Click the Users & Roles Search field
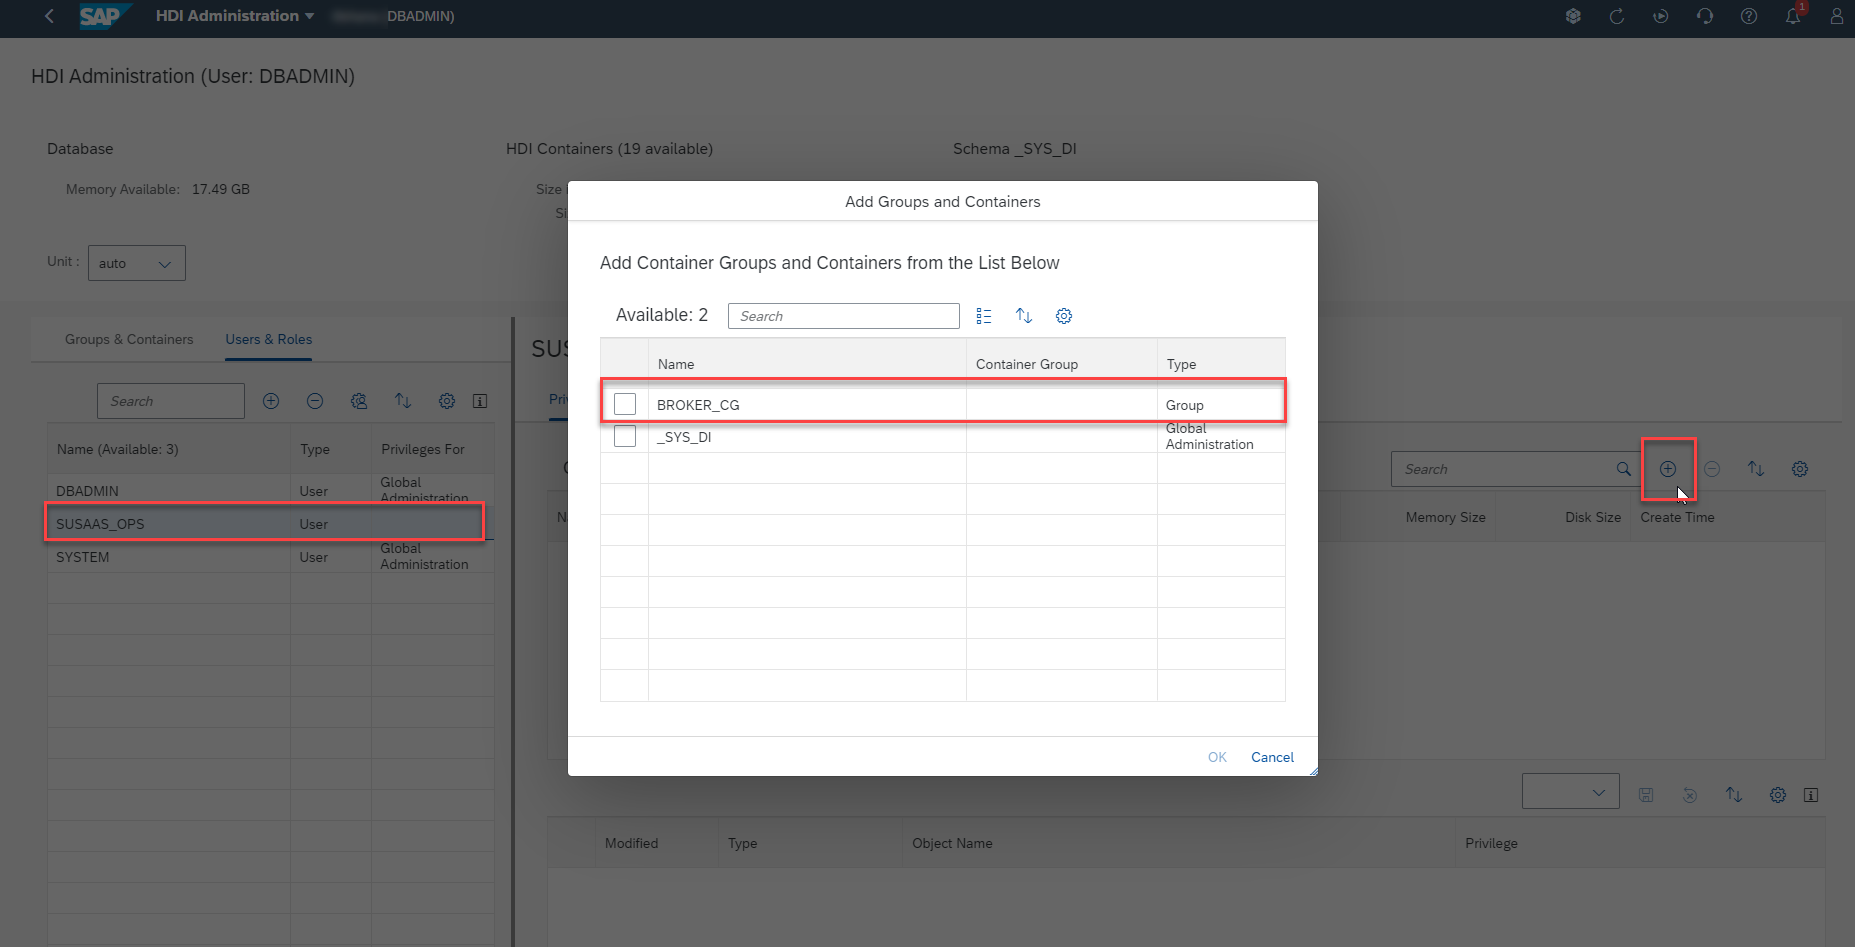 pyautogui.click(x=171, y=401)
